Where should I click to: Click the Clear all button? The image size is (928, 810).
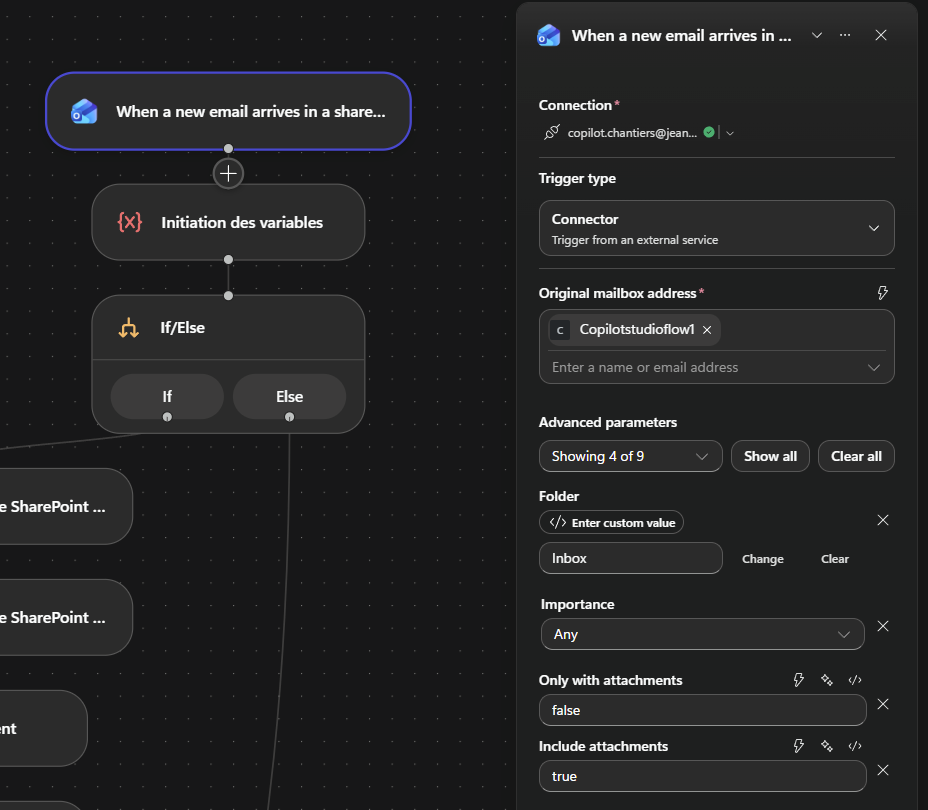[x=856, y=456]
